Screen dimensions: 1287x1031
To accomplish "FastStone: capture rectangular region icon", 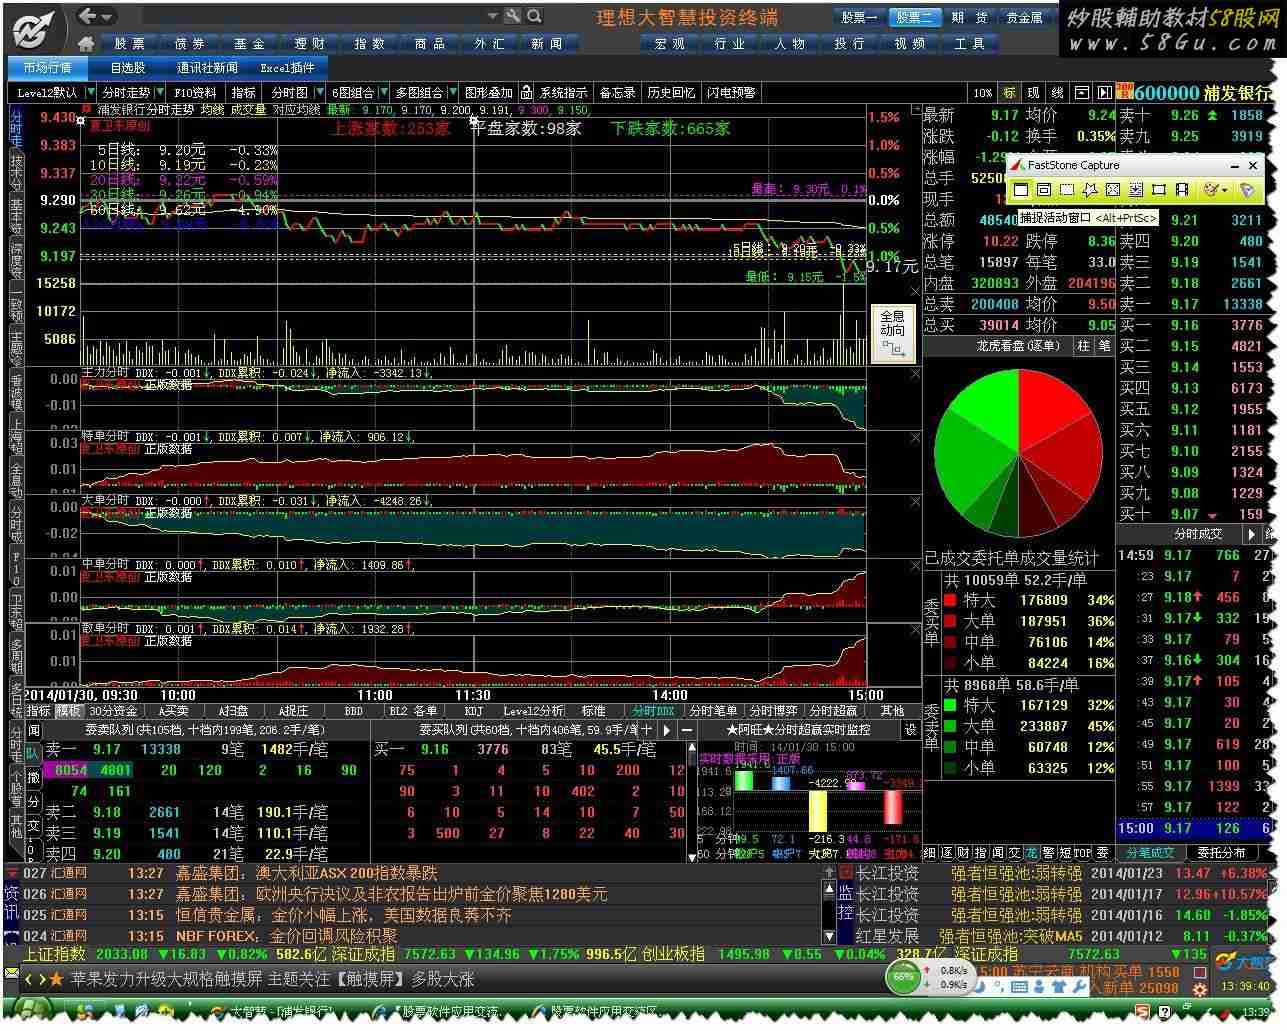I will [1067, 189].
